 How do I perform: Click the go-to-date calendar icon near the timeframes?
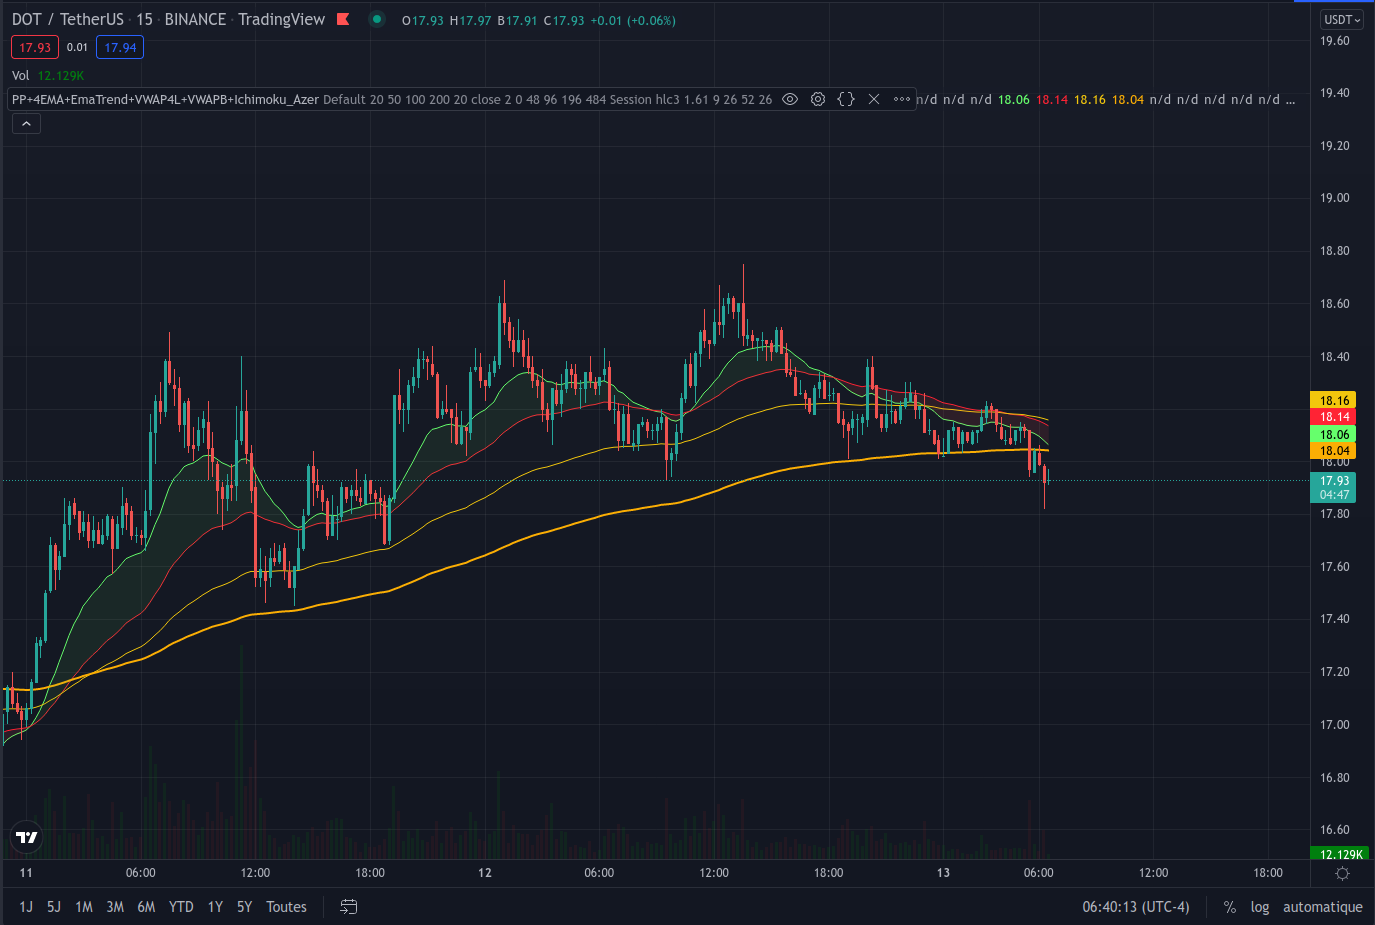click(347, 906)
